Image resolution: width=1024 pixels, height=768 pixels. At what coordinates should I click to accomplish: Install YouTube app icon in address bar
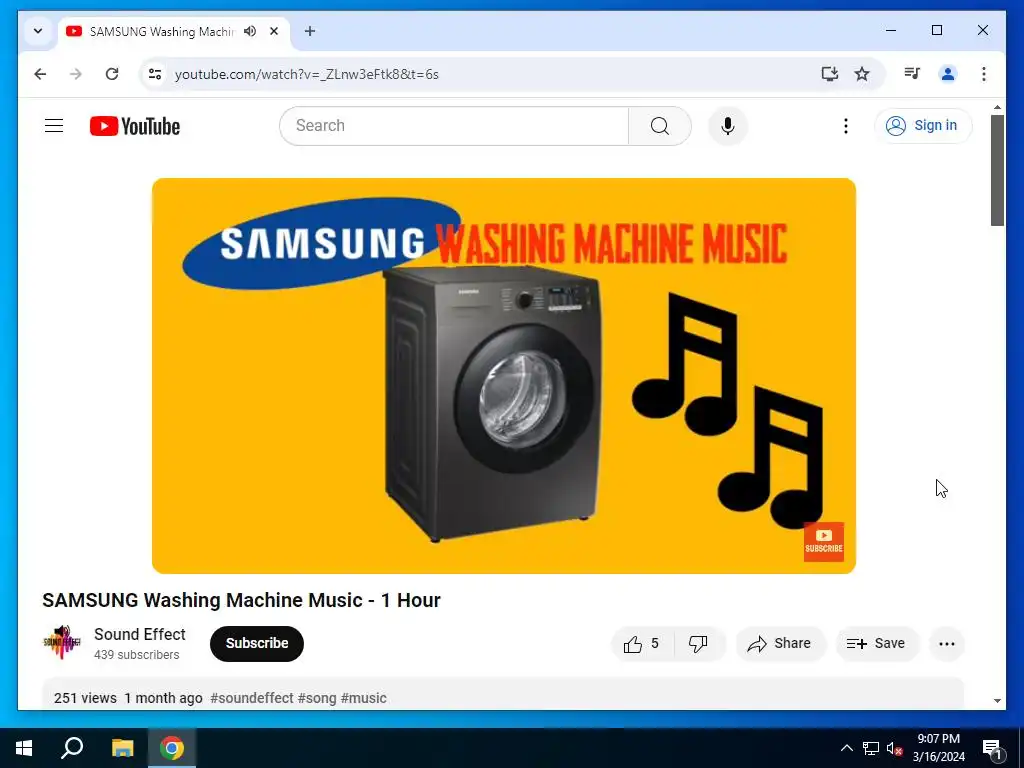[829, 74]
